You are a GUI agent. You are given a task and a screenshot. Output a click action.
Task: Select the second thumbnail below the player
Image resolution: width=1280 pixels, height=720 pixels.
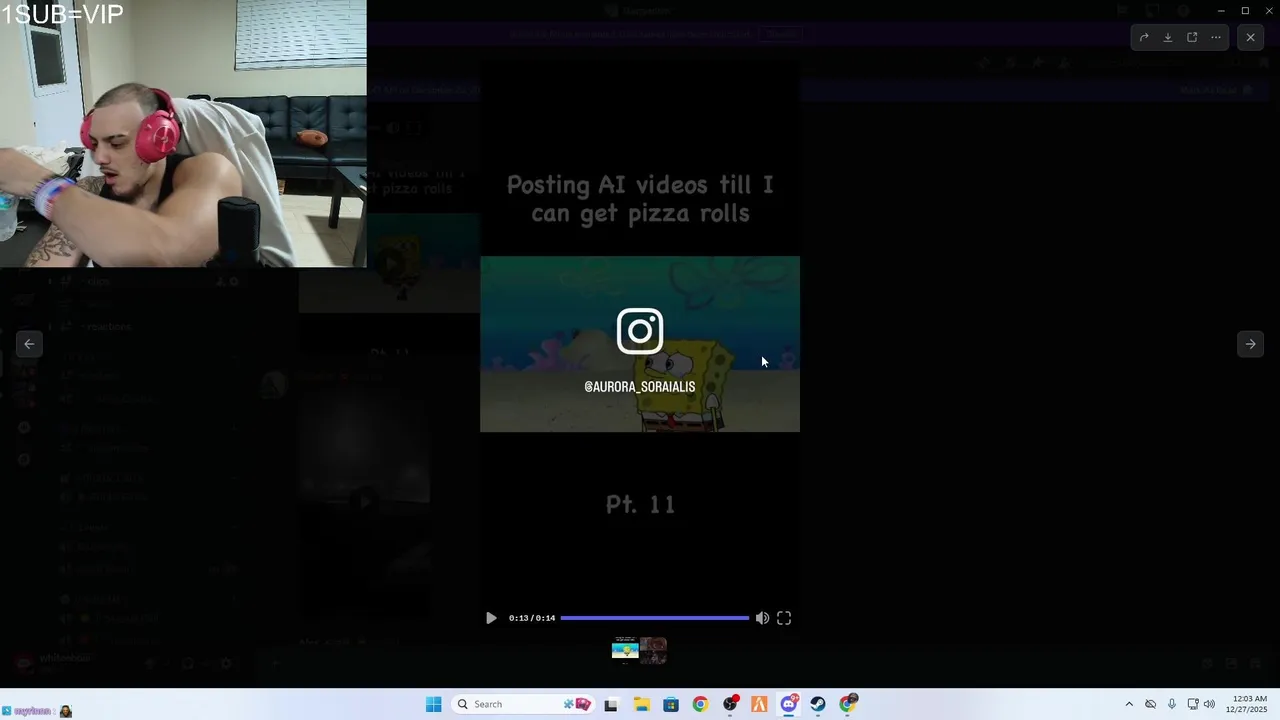(653, 650)
